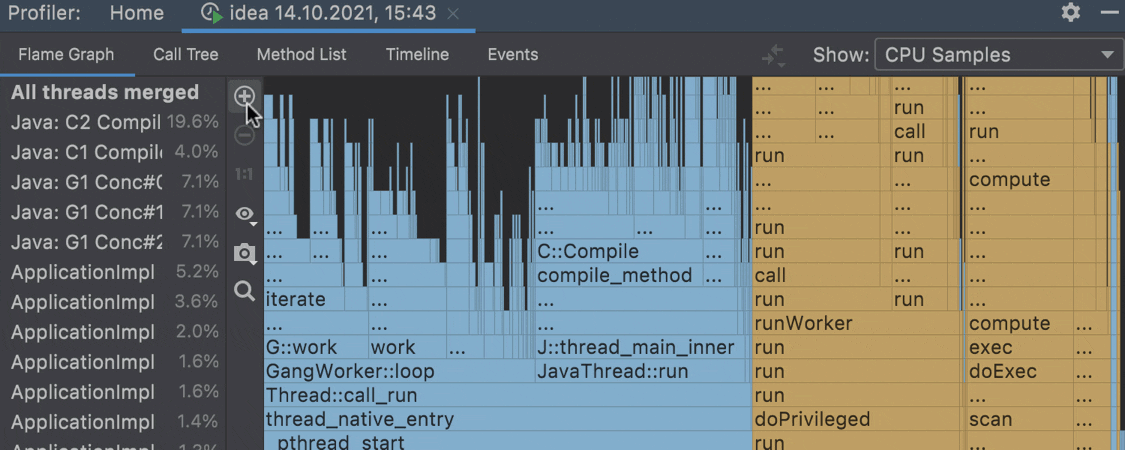Screen dimensions: 1125x450
Task: Click the C::Compile frame
Action: coord(618,252)
